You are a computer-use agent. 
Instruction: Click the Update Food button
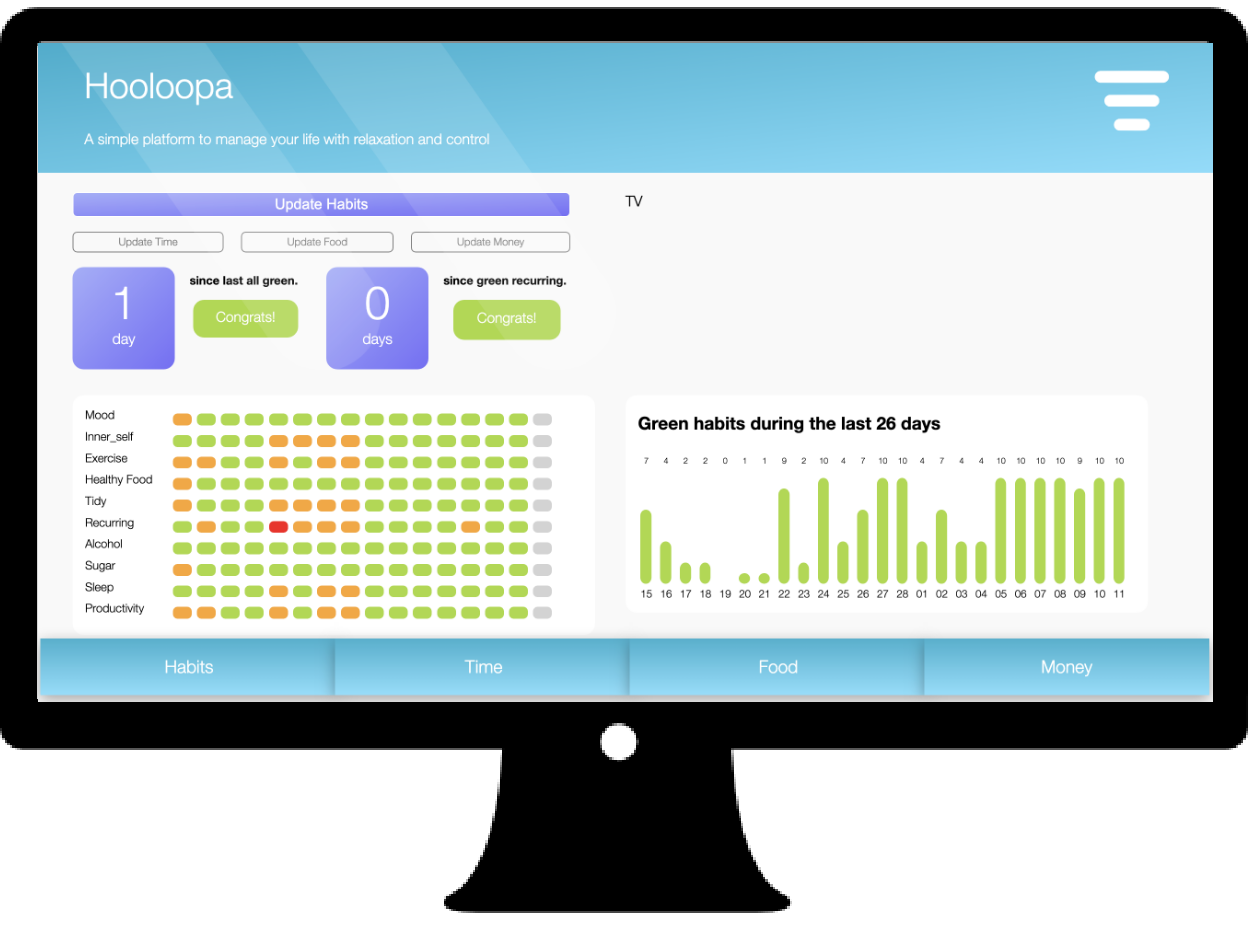(317, 242)
